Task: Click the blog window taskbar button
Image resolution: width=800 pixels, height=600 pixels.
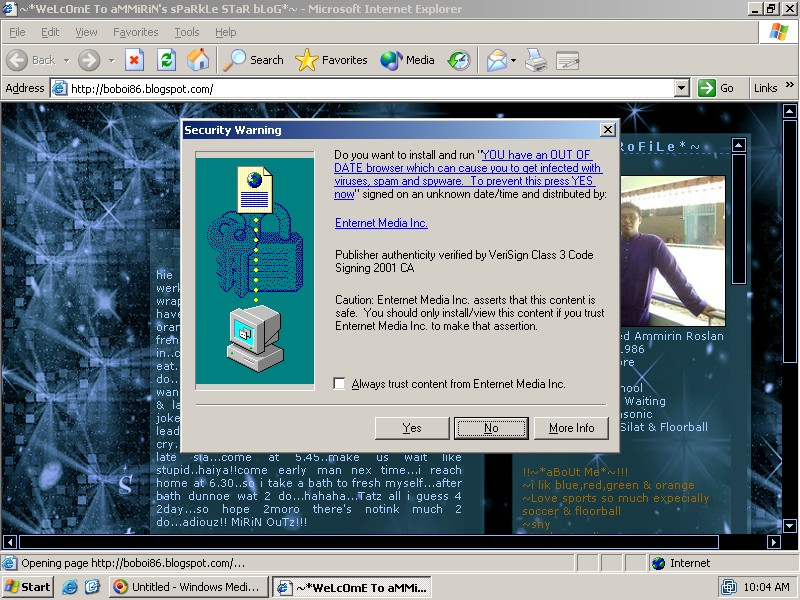Action: [352, 587]
